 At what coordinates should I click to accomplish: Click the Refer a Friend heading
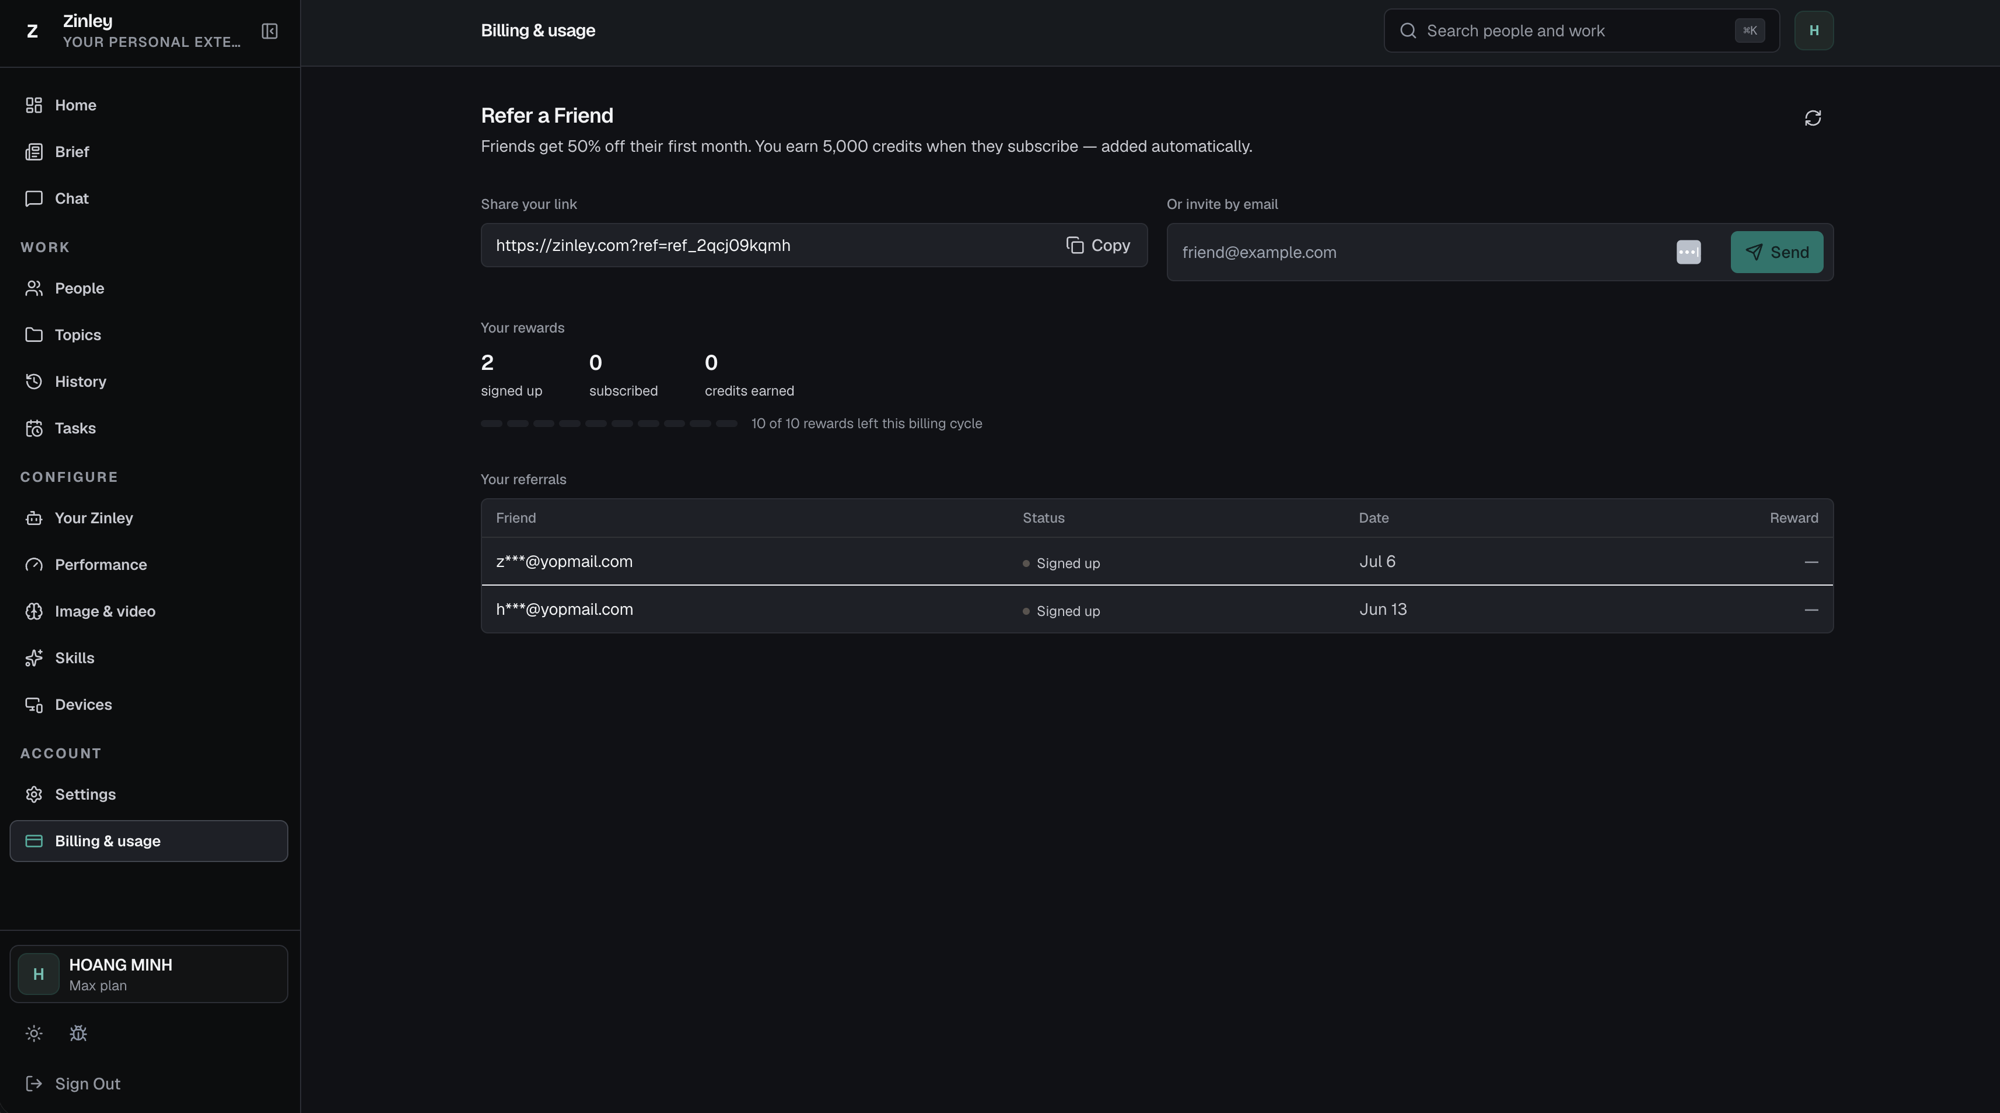click(x=547, y=116)
